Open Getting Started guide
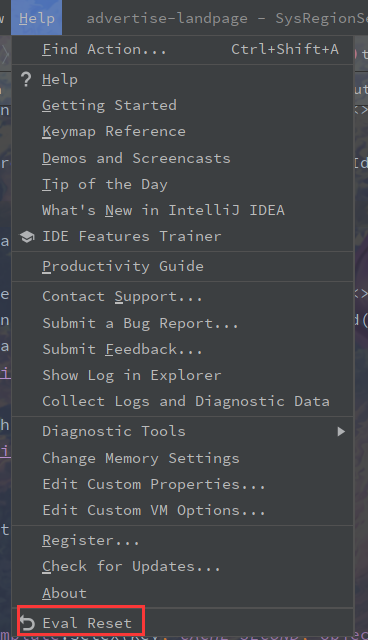 182,105
